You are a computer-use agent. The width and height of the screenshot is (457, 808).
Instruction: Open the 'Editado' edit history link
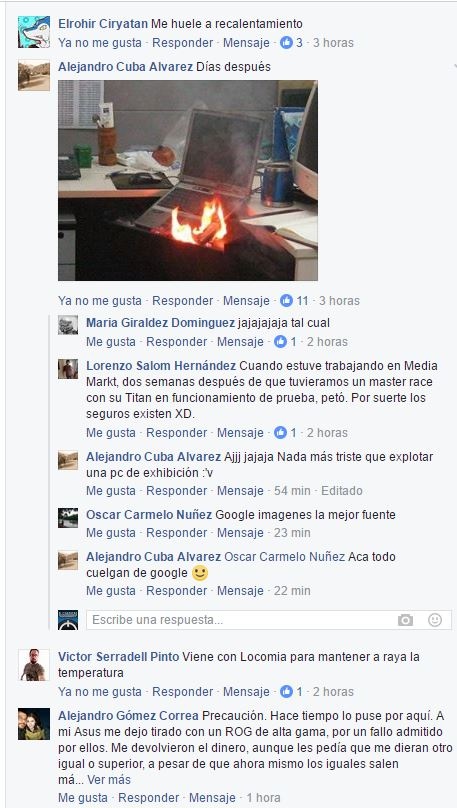(x=342, y=491)
